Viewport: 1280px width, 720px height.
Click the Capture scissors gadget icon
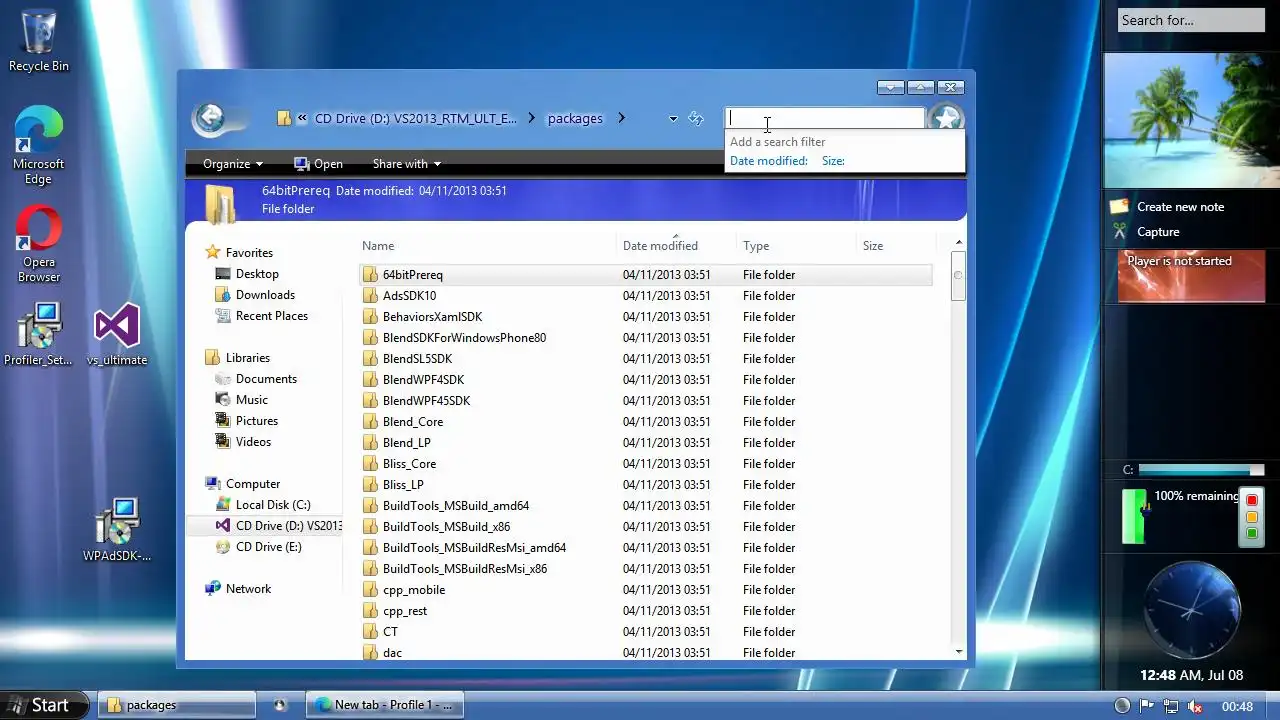tap(1120, 232)
